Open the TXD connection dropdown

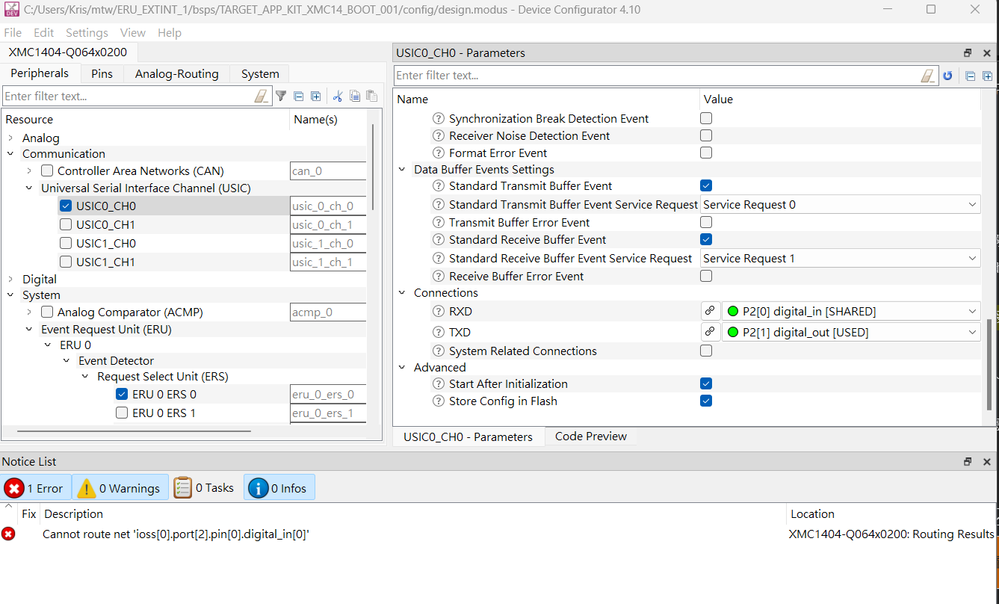(x=970, y=330)
